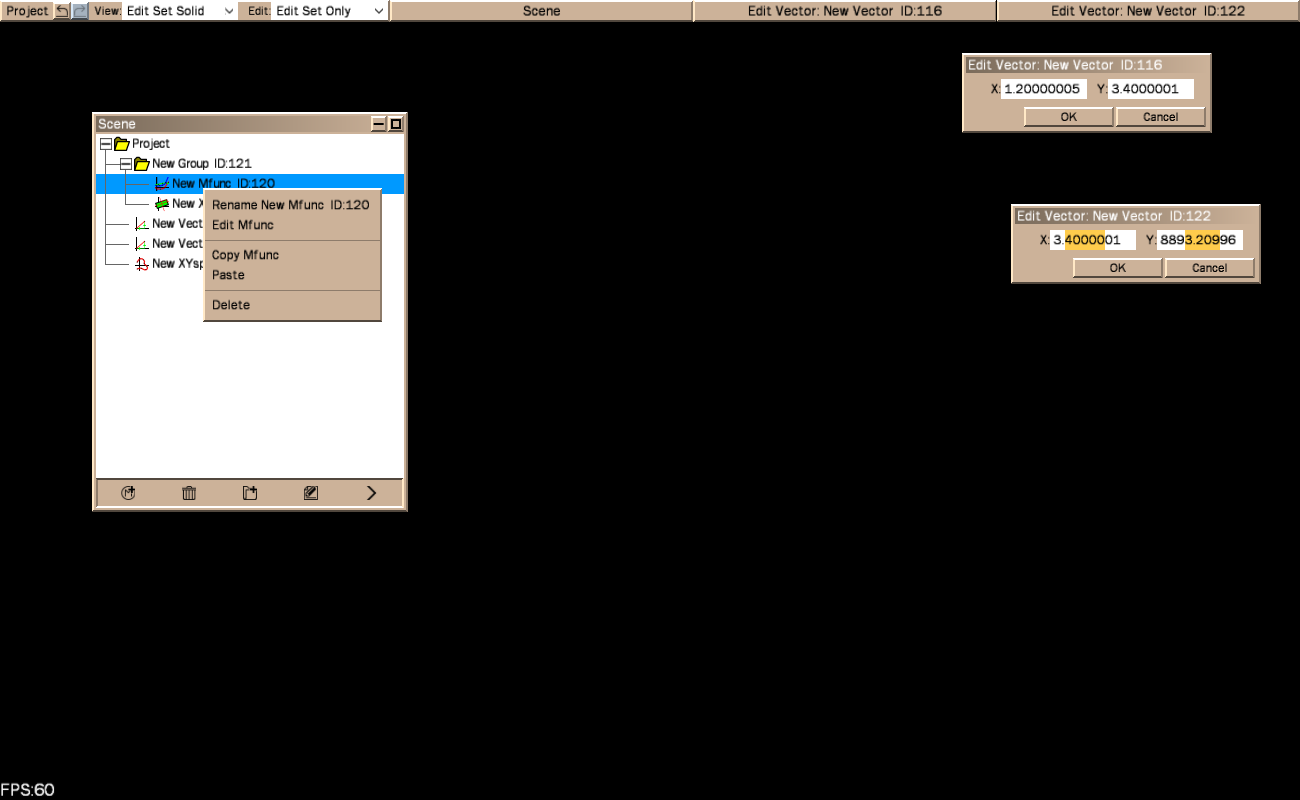Click the edit pencil icon in Scene panel
The width and height of the screenshot is (1300, 800).
point(311,493)
